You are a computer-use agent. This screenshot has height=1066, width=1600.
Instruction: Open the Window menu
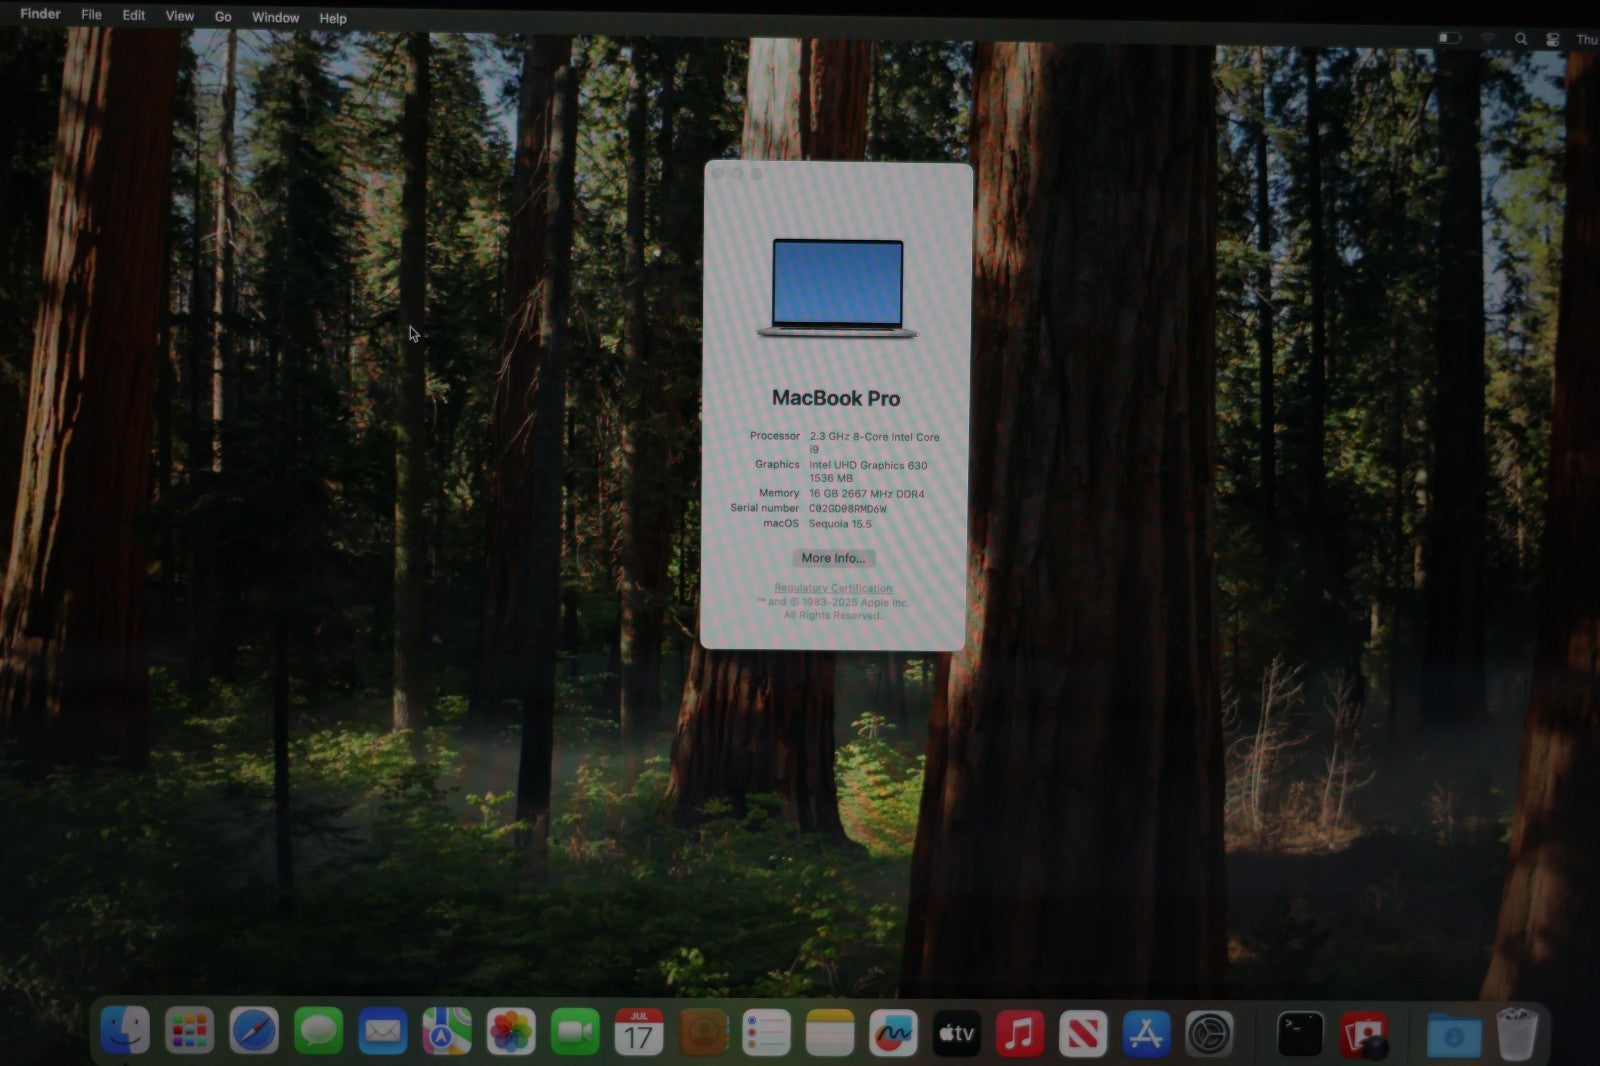[x=275, y=18]
